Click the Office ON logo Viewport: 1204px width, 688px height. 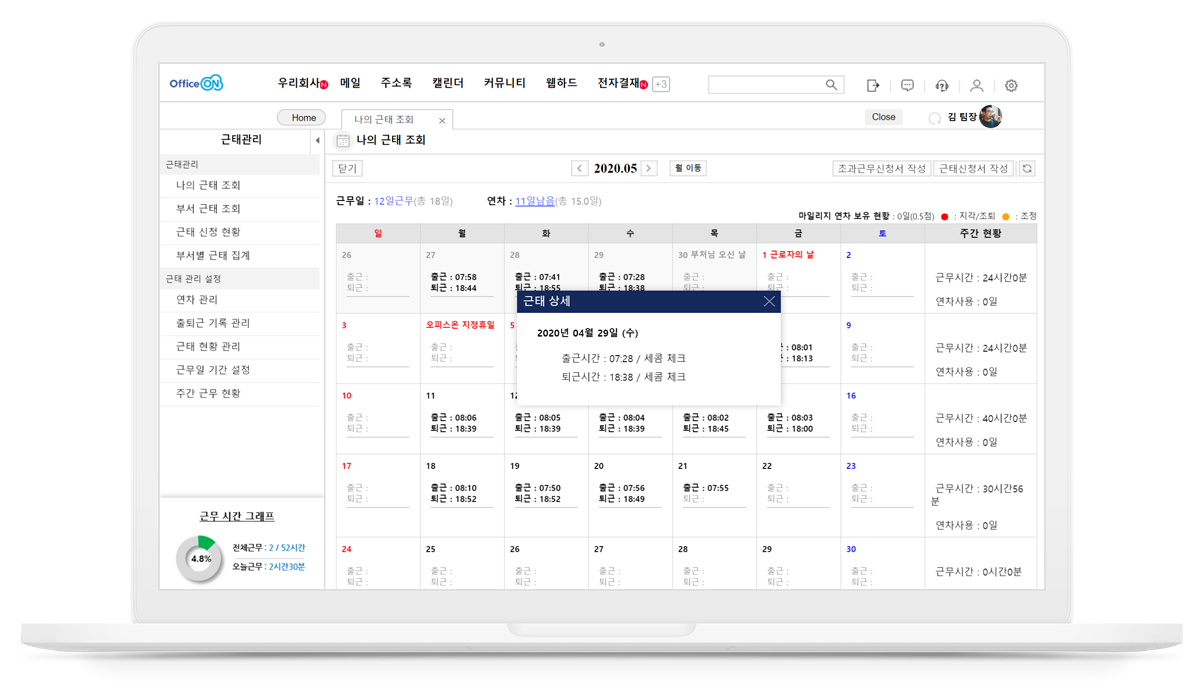tap(196, 84)
